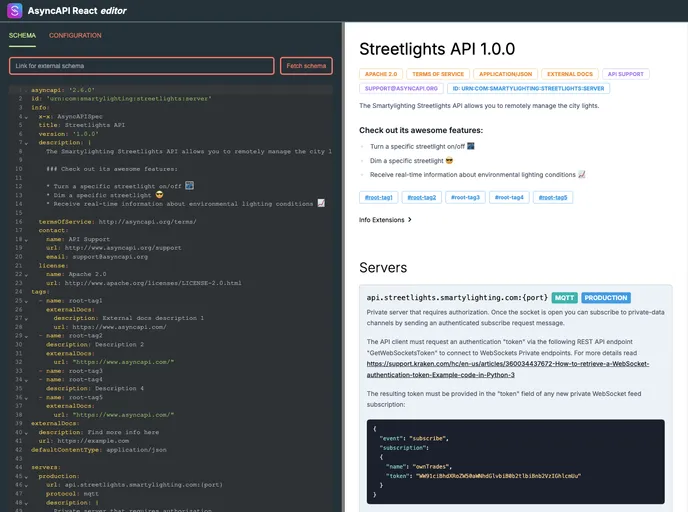The width and height of the screenshot is (688, 512).
Task: Click the #root-tag3 tag
Action: coord(466,197)
